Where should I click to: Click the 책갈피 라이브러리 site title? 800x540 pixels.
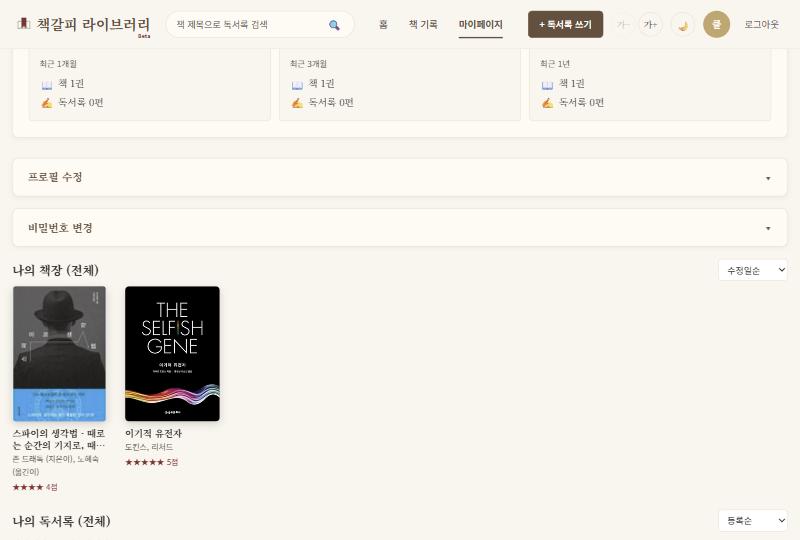click(93, 24)
